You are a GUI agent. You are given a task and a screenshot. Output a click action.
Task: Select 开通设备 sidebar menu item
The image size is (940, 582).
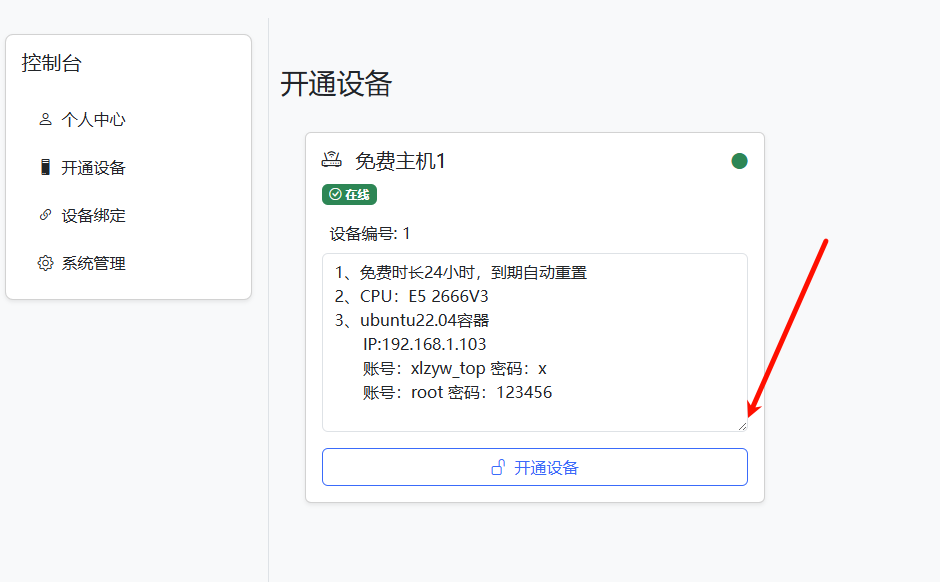coord(93,168)
